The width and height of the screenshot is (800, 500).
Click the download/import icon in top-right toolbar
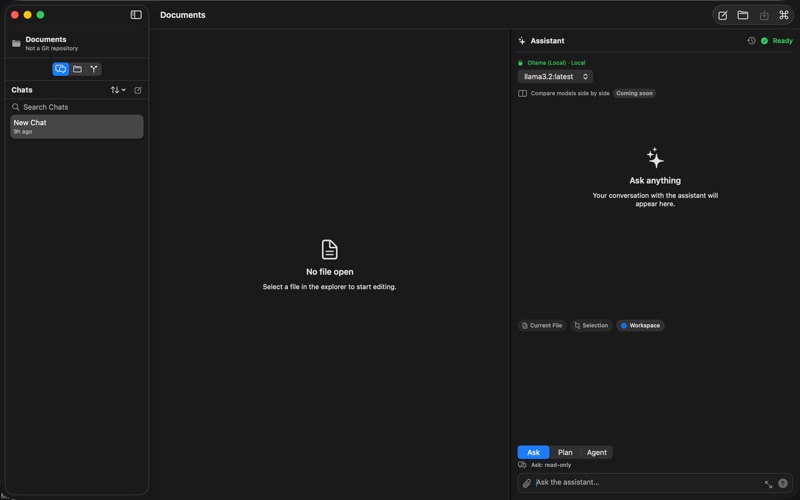pyautogui.click(x=764, y=15)
